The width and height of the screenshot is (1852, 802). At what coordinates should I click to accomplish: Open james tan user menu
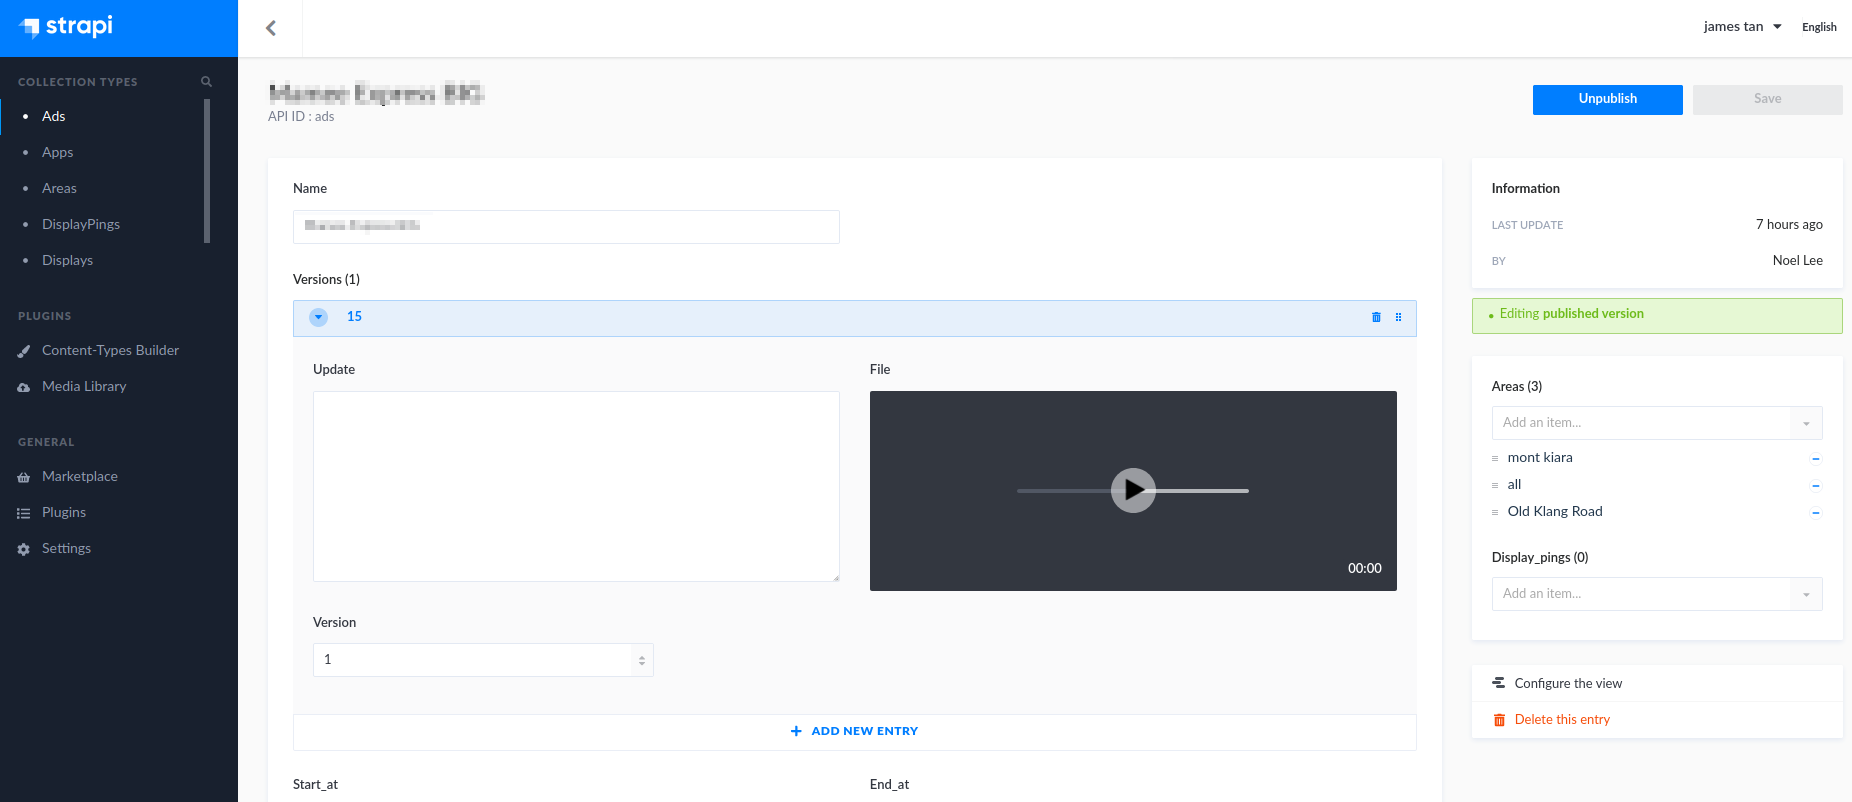point(1742,27)
